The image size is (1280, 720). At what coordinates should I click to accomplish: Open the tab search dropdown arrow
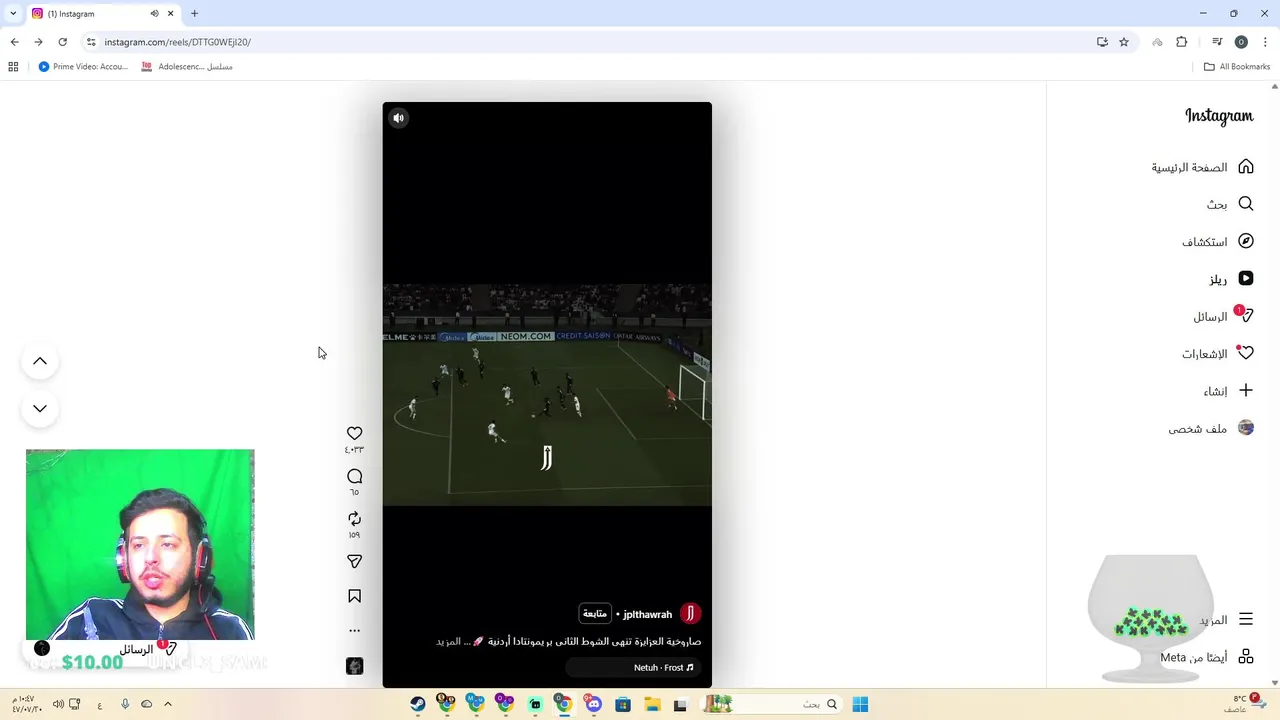(12, 14)
